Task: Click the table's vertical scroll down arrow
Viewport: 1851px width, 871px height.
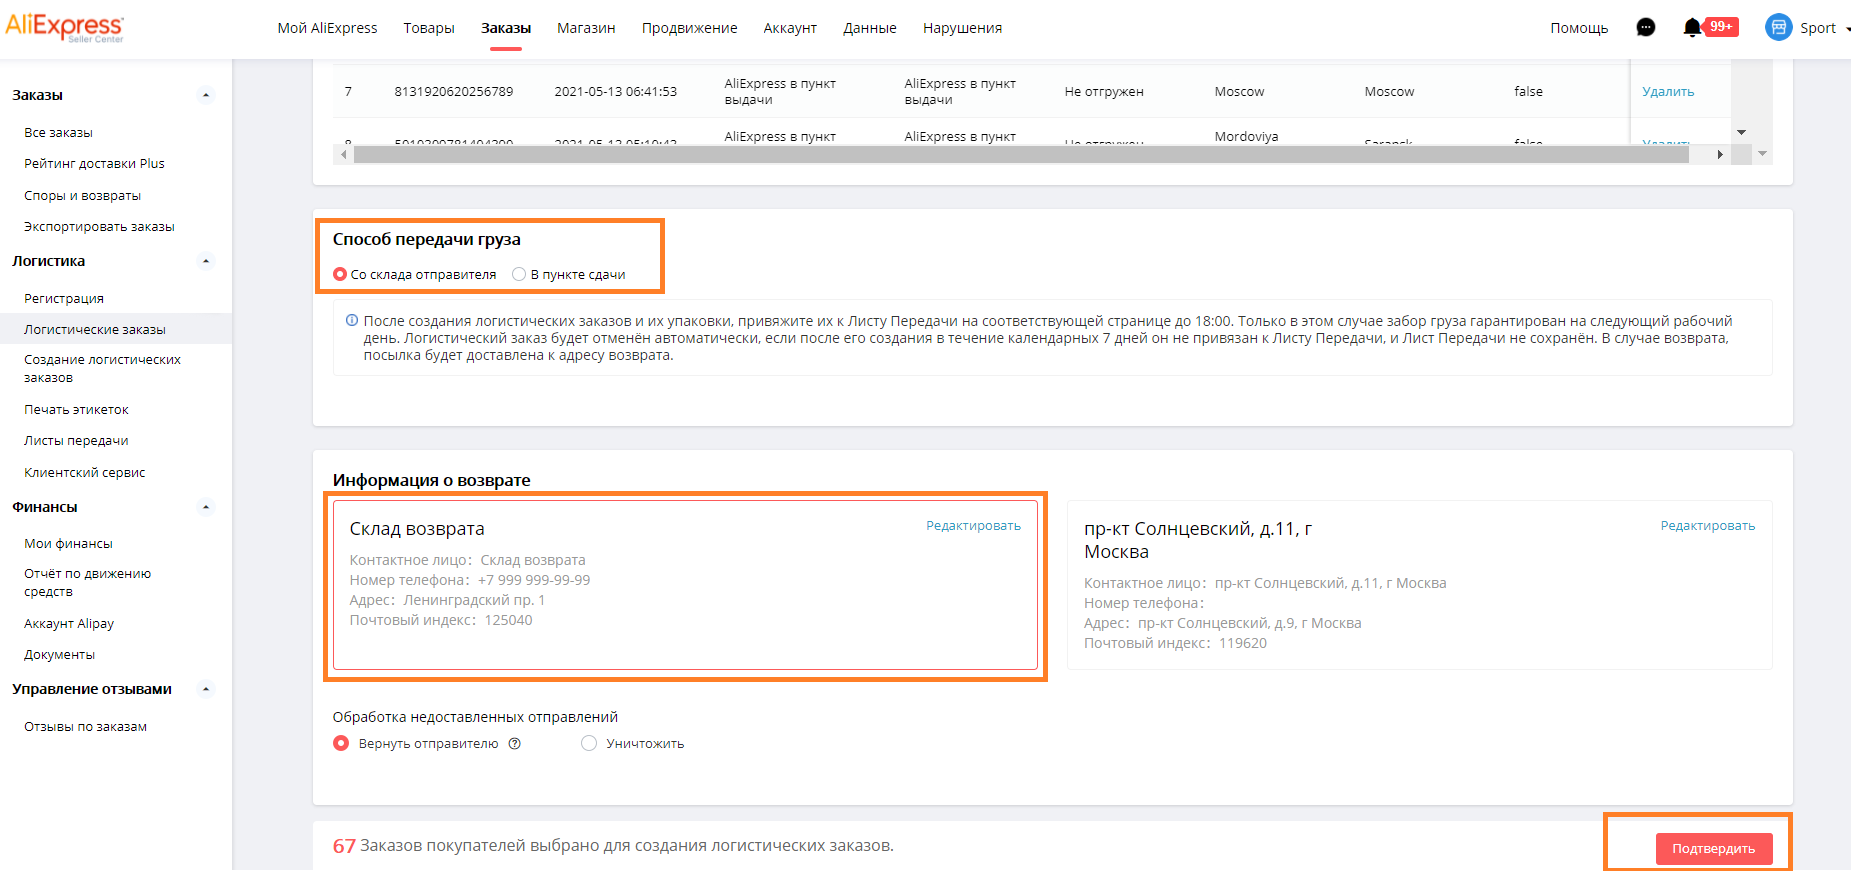Action: 1741,133
